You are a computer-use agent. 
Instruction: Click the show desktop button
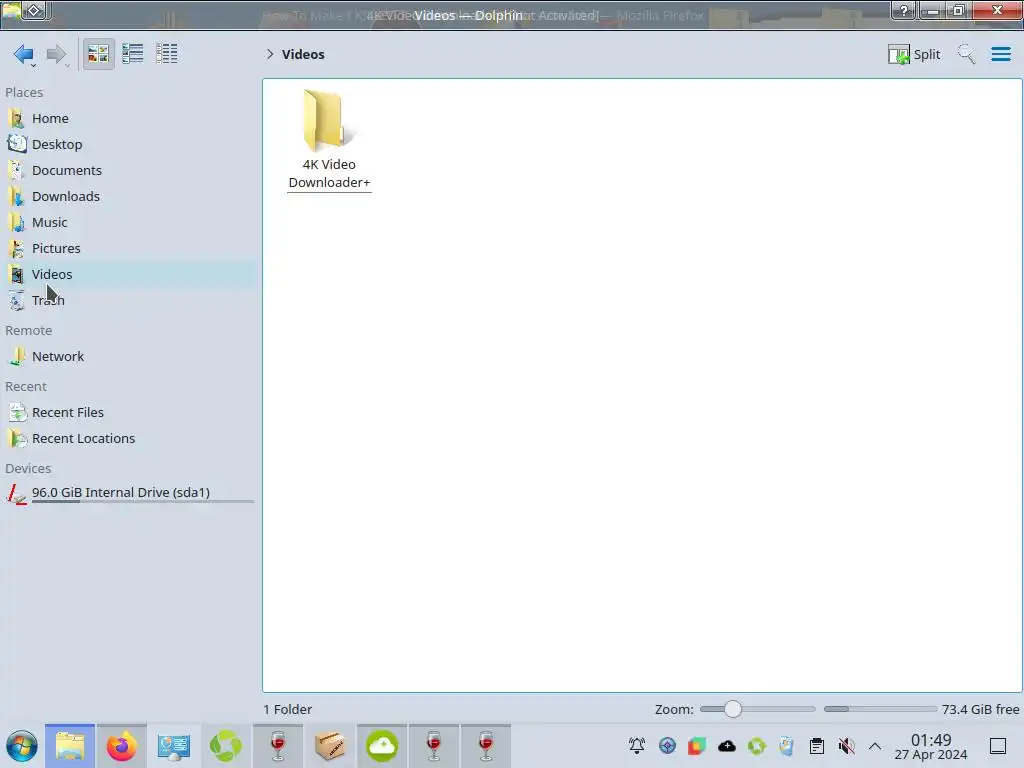coord(998,746)
